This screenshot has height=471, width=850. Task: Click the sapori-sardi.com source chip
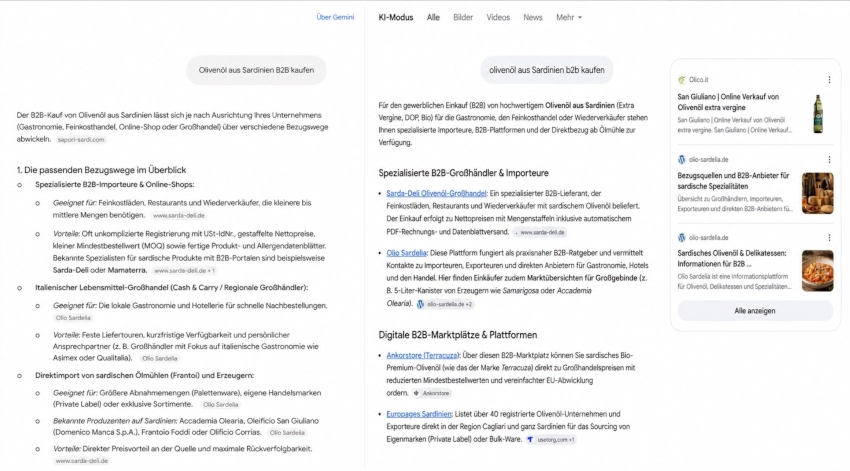82,140
